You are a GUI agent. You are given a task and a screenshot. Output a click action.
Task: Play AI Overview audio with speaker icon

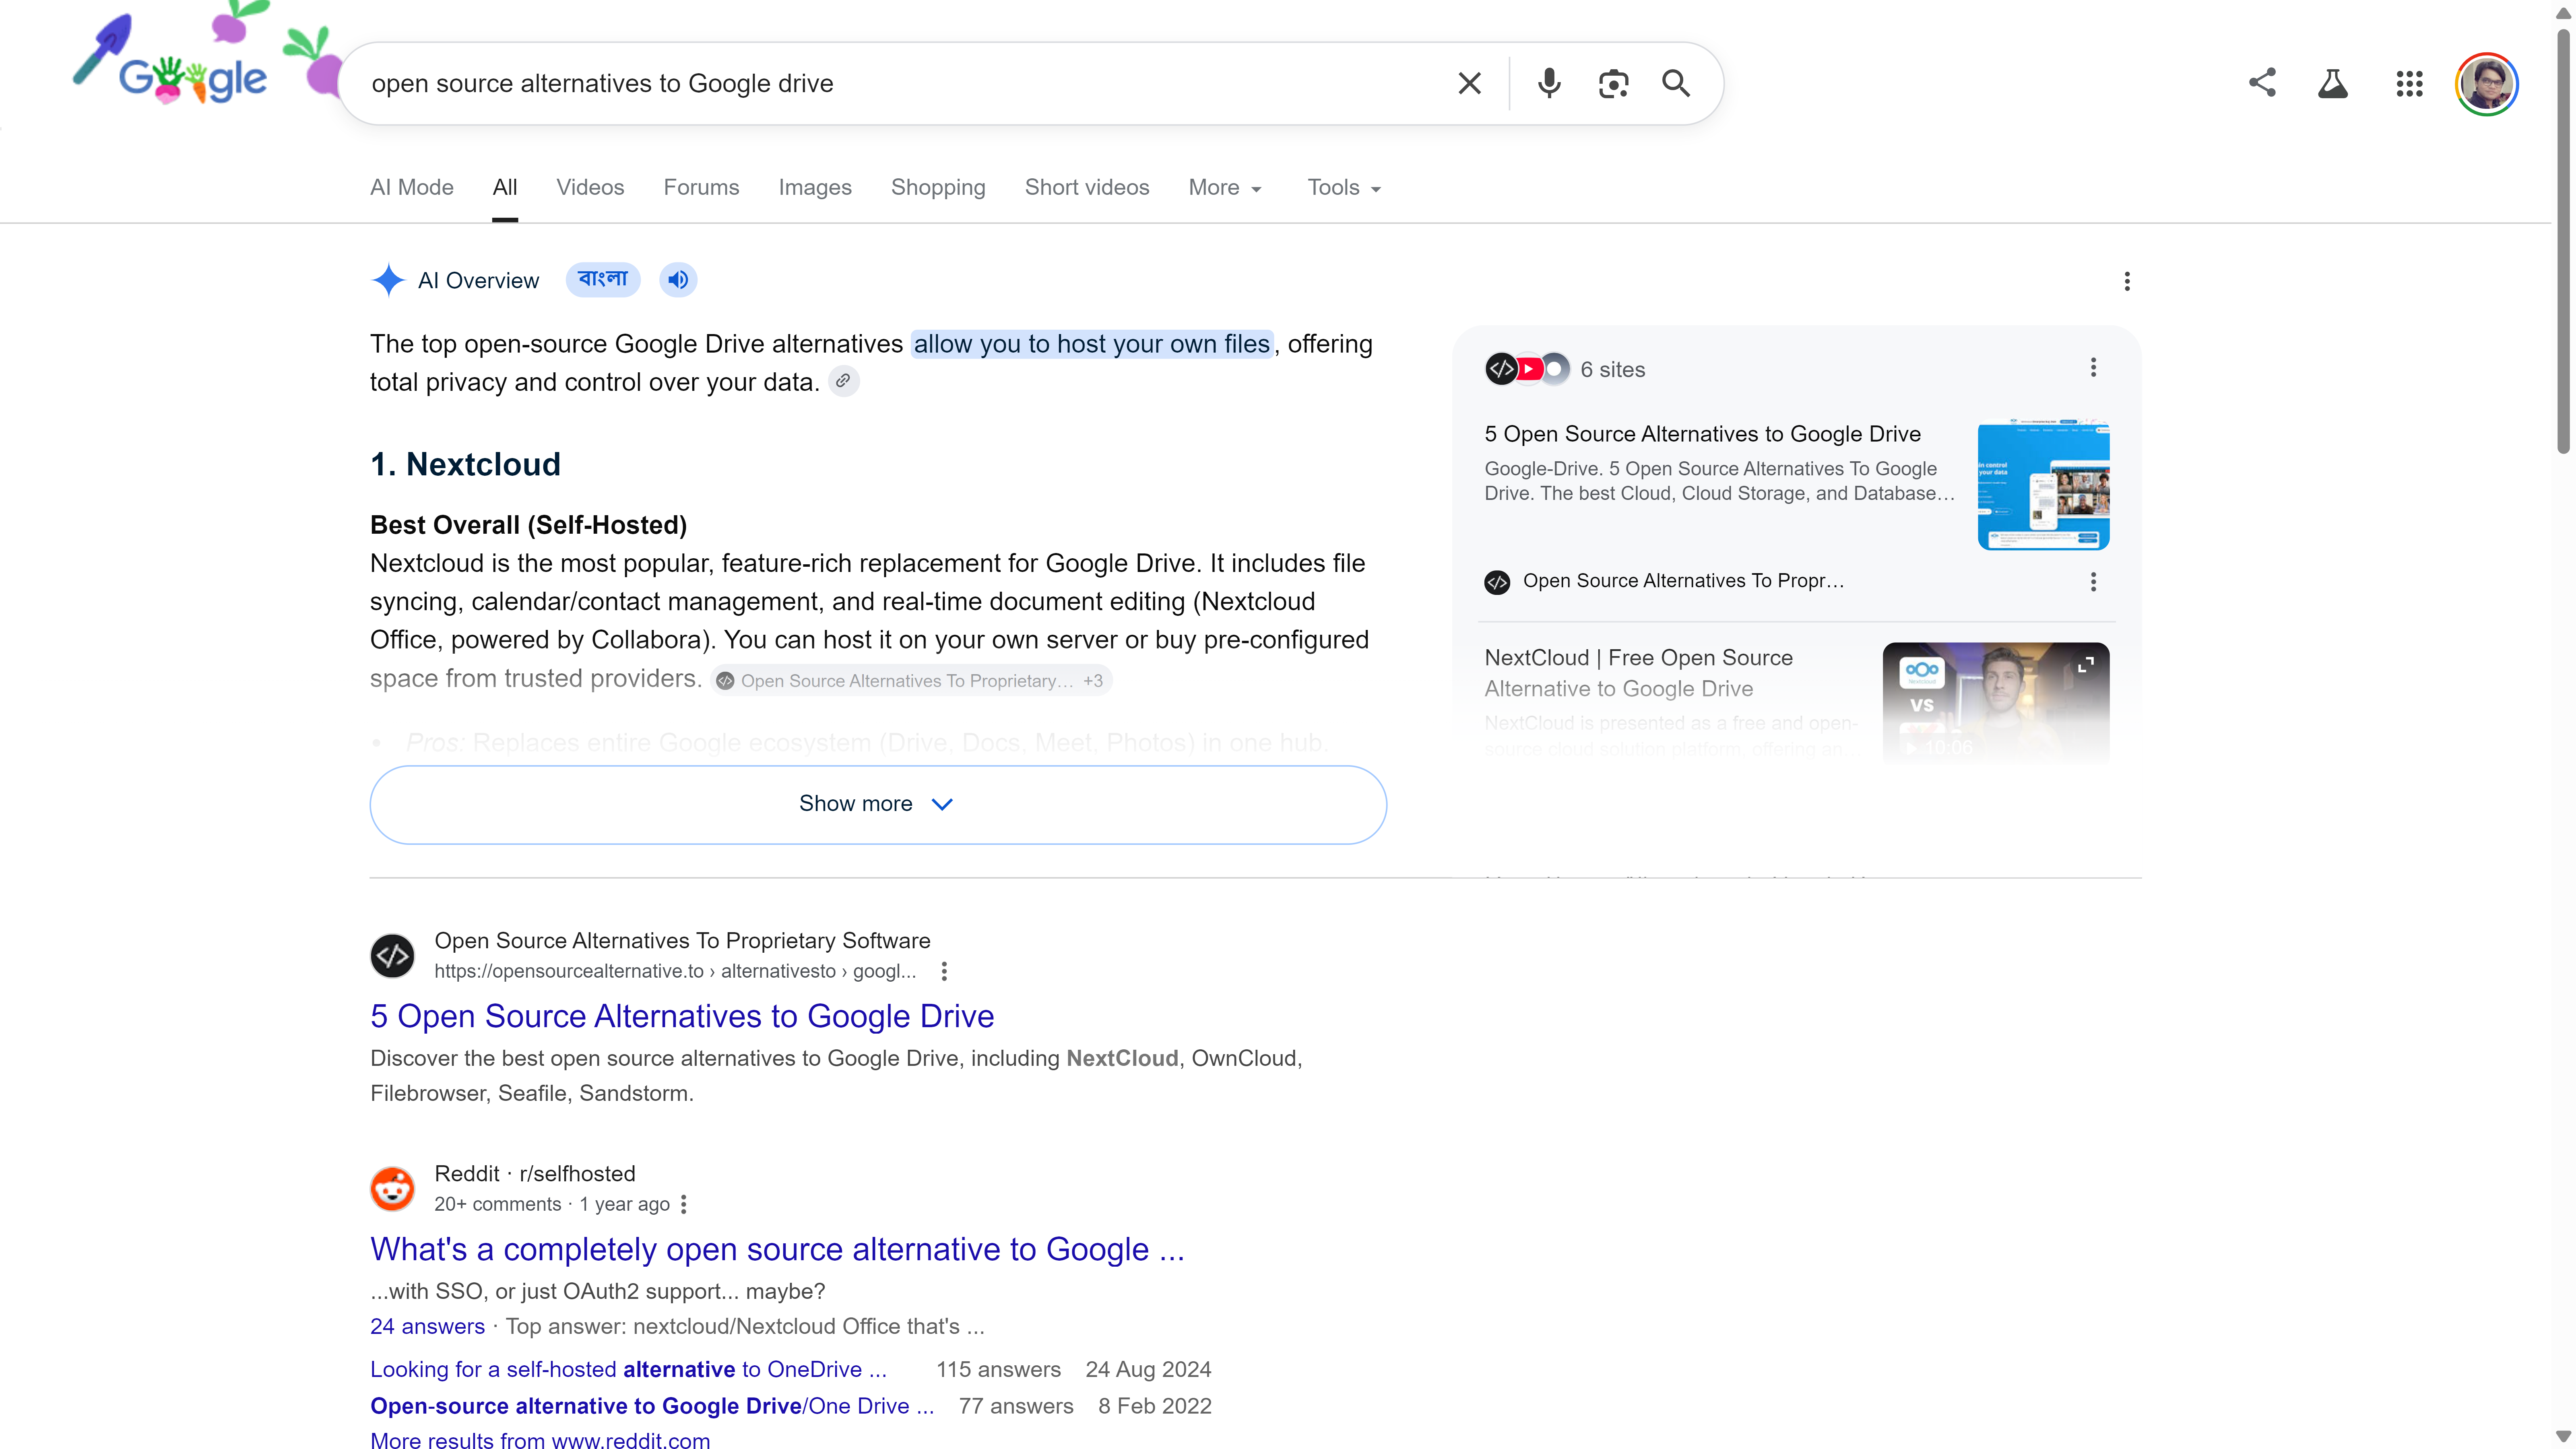click(678, 280)
